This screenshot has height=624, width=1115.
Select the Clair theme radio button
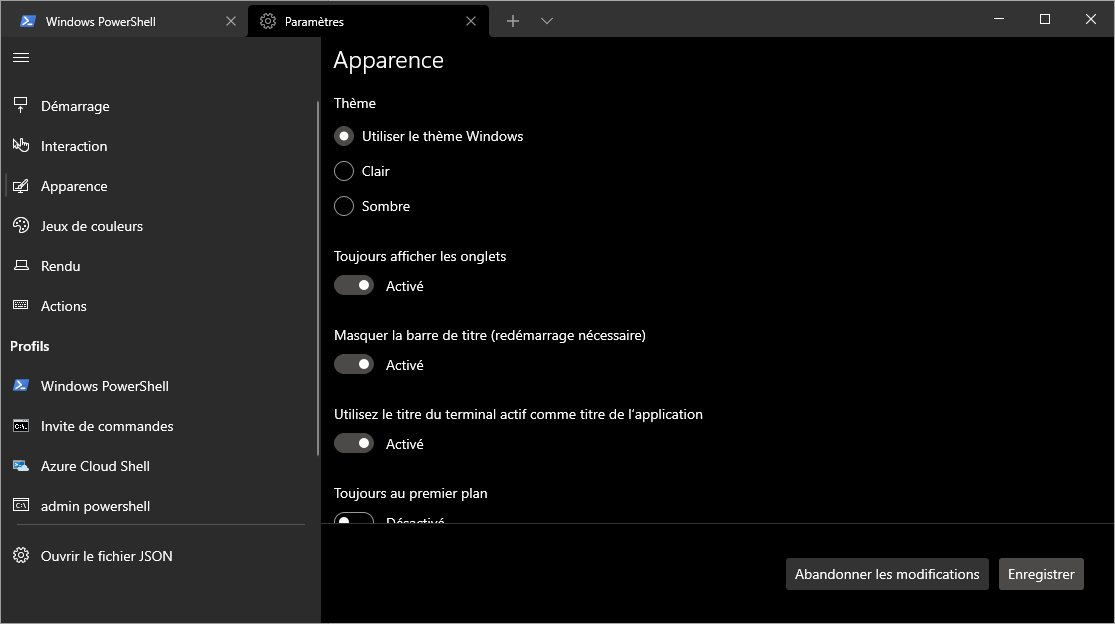coord(344,171)
